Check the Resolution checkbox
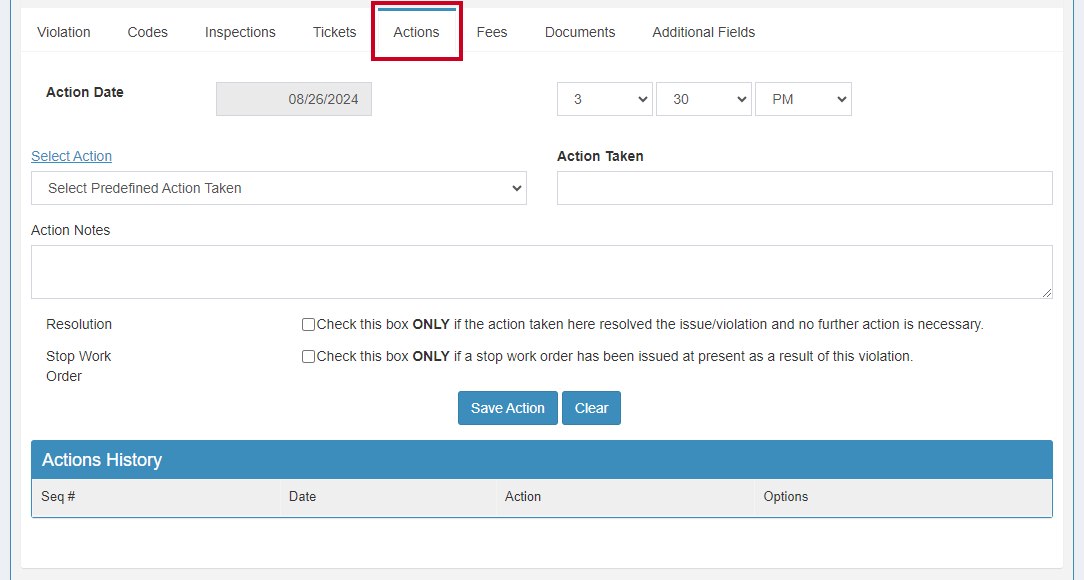Viewport: 1084px width, 580px height. [x=308, y=324]
